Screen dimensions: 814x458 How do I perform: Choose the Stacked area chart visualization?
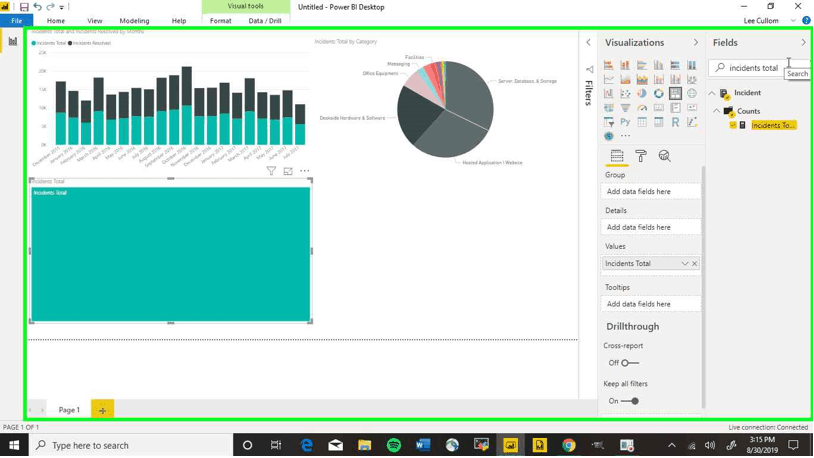[x=642, y=79]
